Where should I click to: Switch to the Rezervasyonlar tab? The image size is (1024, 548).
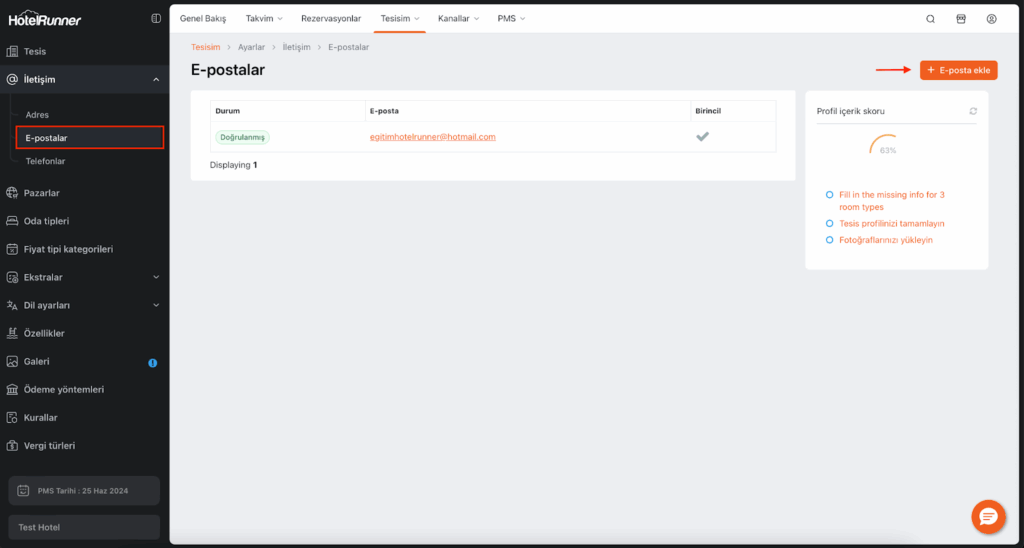point(331,19)
